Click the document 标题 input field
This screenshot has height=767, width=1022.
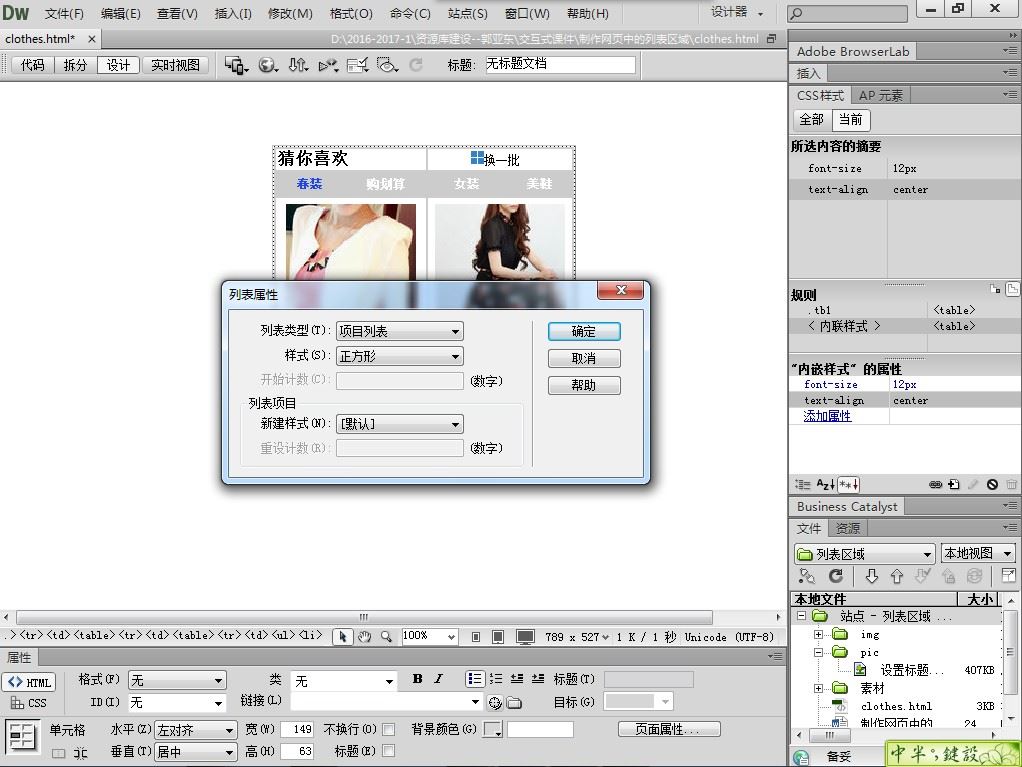coord(561,64)
